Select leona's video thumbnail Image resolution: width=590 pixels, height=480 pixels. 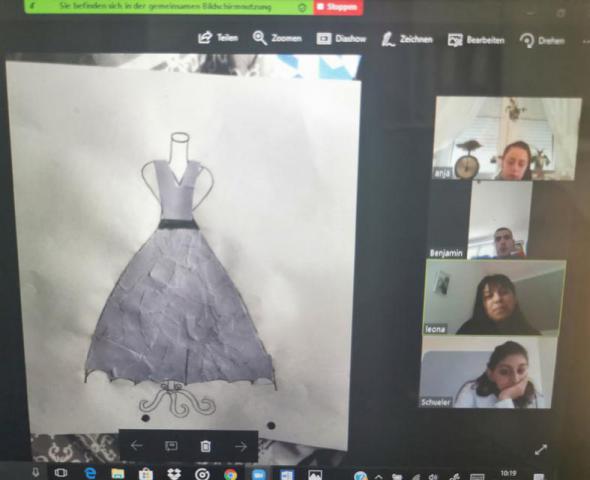tap(494, 297)
